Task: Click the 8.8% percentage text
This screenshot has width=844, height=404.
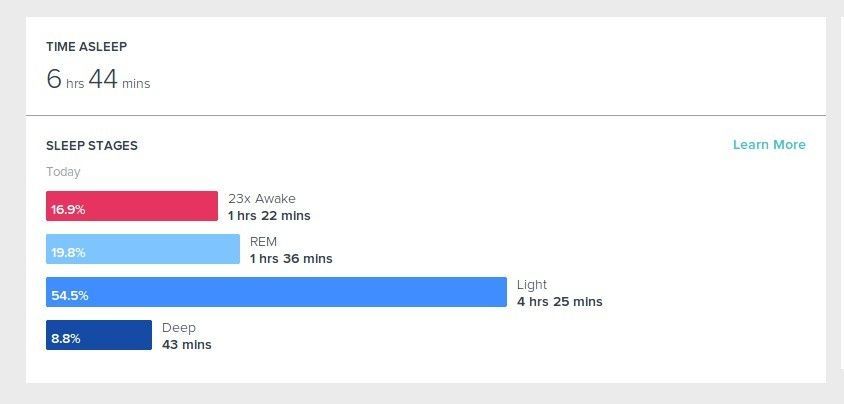Action: click(66, 339)
